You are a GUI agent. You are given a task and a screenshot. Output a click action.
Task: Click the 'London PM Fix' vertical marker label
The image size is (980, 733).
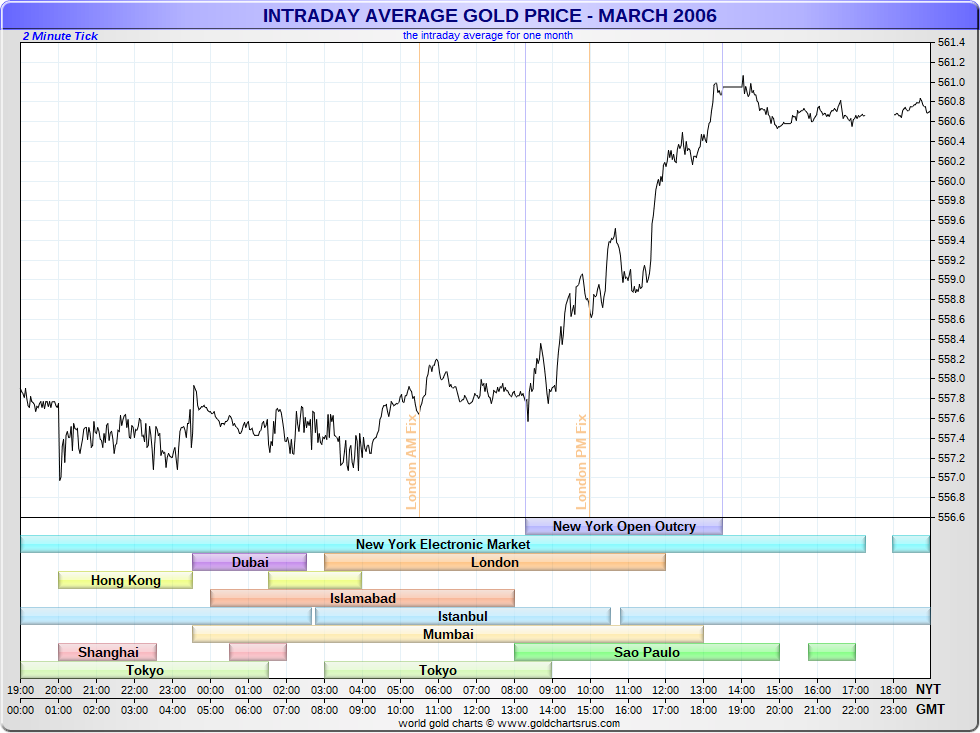[x=581, y=462]
